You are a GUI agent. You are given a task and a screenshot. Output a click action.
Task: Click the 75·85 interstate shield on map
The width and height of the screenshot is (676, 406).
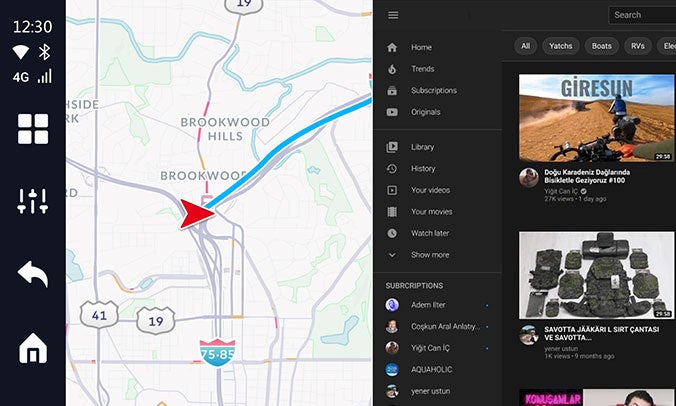217,353
